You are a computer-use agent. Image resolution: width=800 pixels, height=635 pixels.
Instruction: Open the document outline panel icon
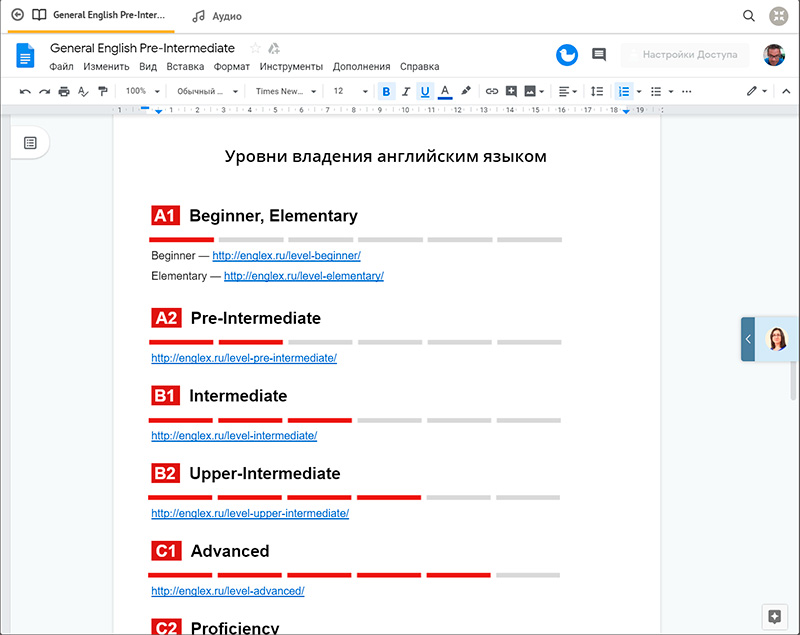[30, 143]
